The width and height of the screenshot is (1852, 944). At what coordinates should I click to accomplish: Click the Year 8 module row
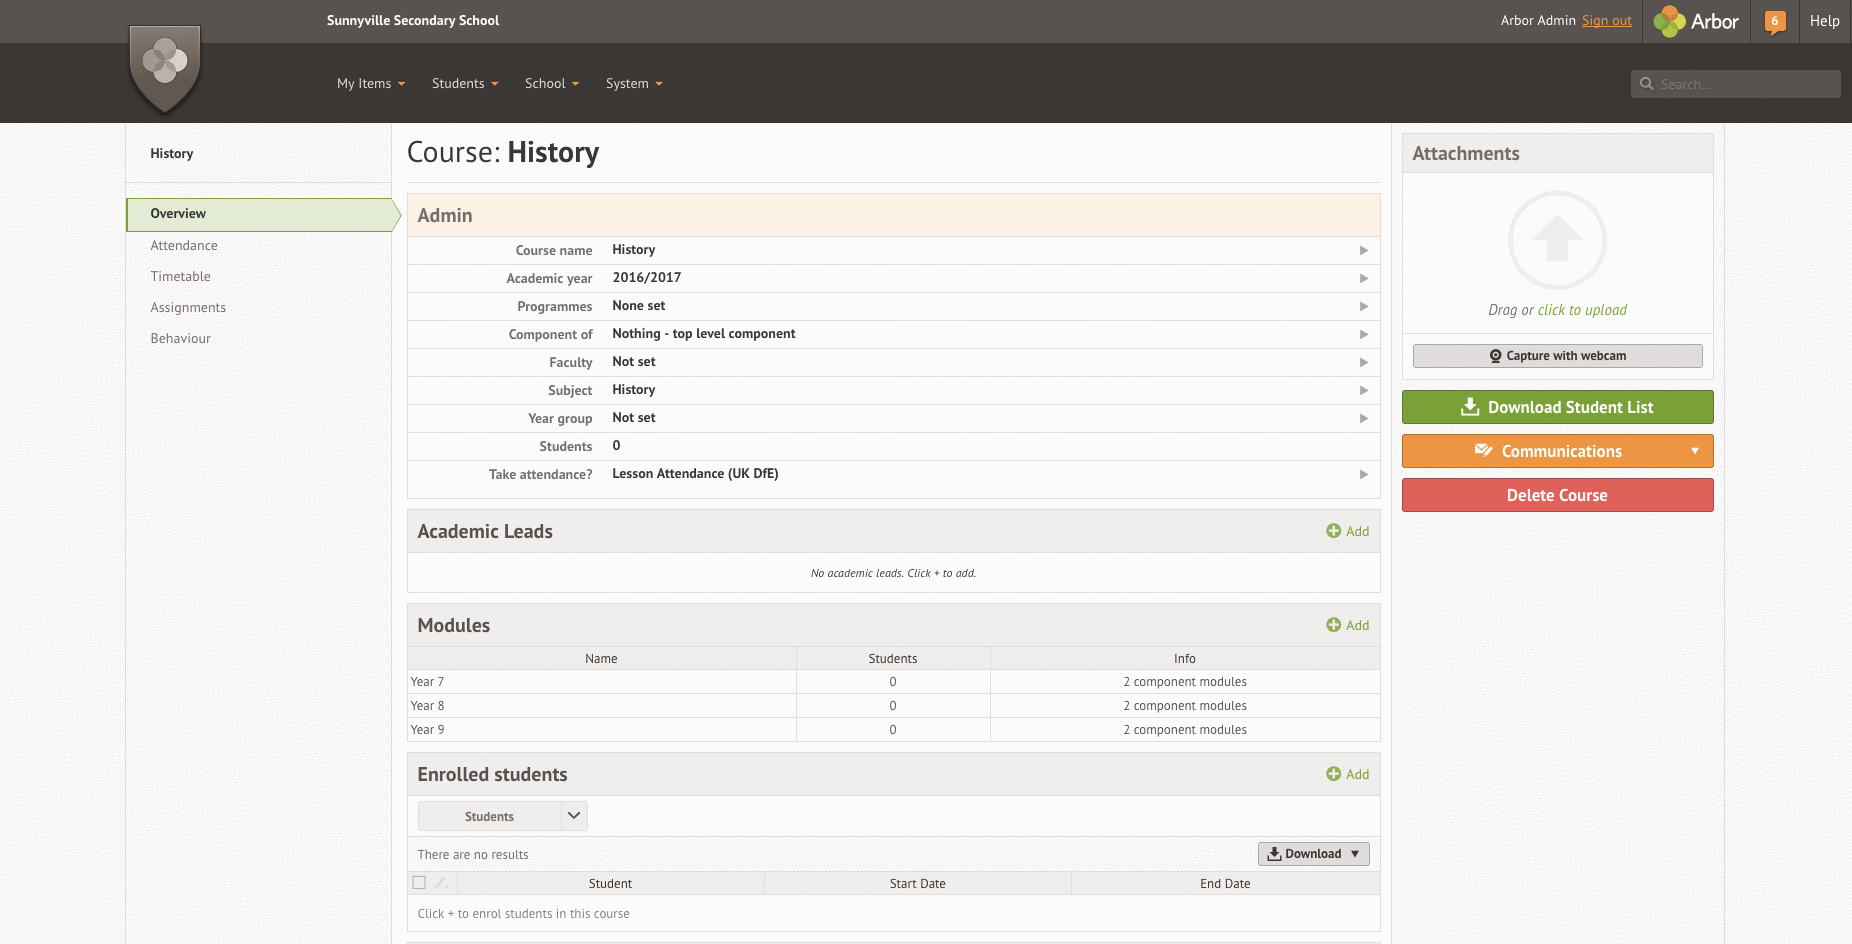(893, 706)
